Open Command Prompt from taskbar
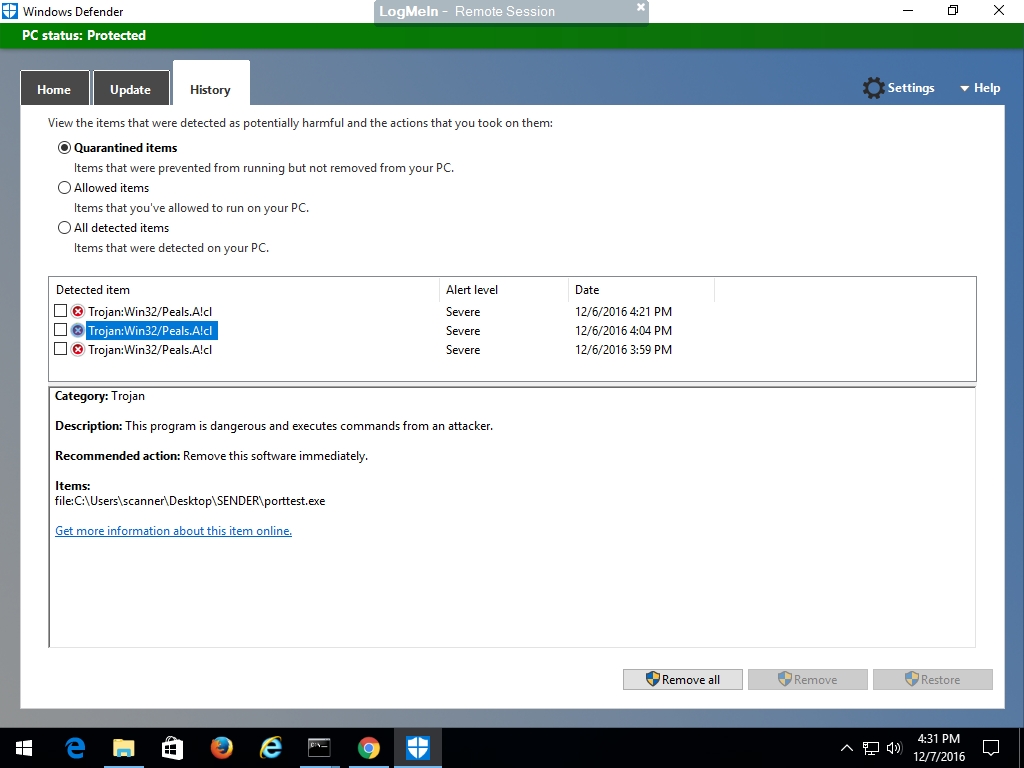 [319, 748]
